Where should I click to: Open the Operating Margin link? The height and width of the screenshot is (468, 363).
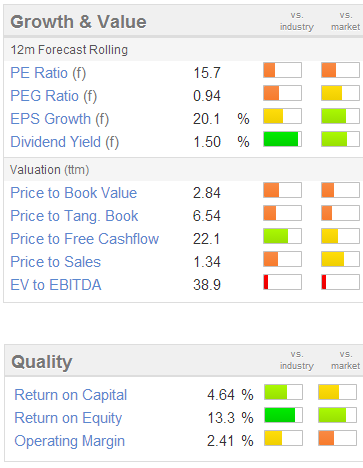69,441
